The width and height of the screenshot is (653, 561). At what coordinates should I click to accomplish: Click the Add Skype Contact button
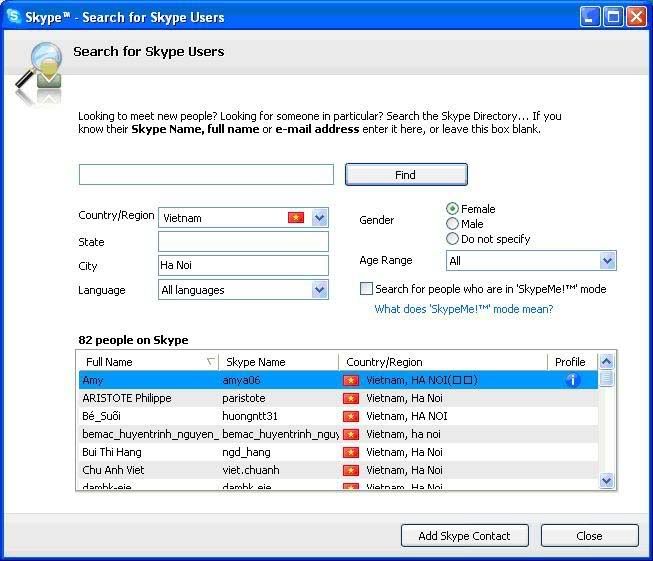pos(464,536)
